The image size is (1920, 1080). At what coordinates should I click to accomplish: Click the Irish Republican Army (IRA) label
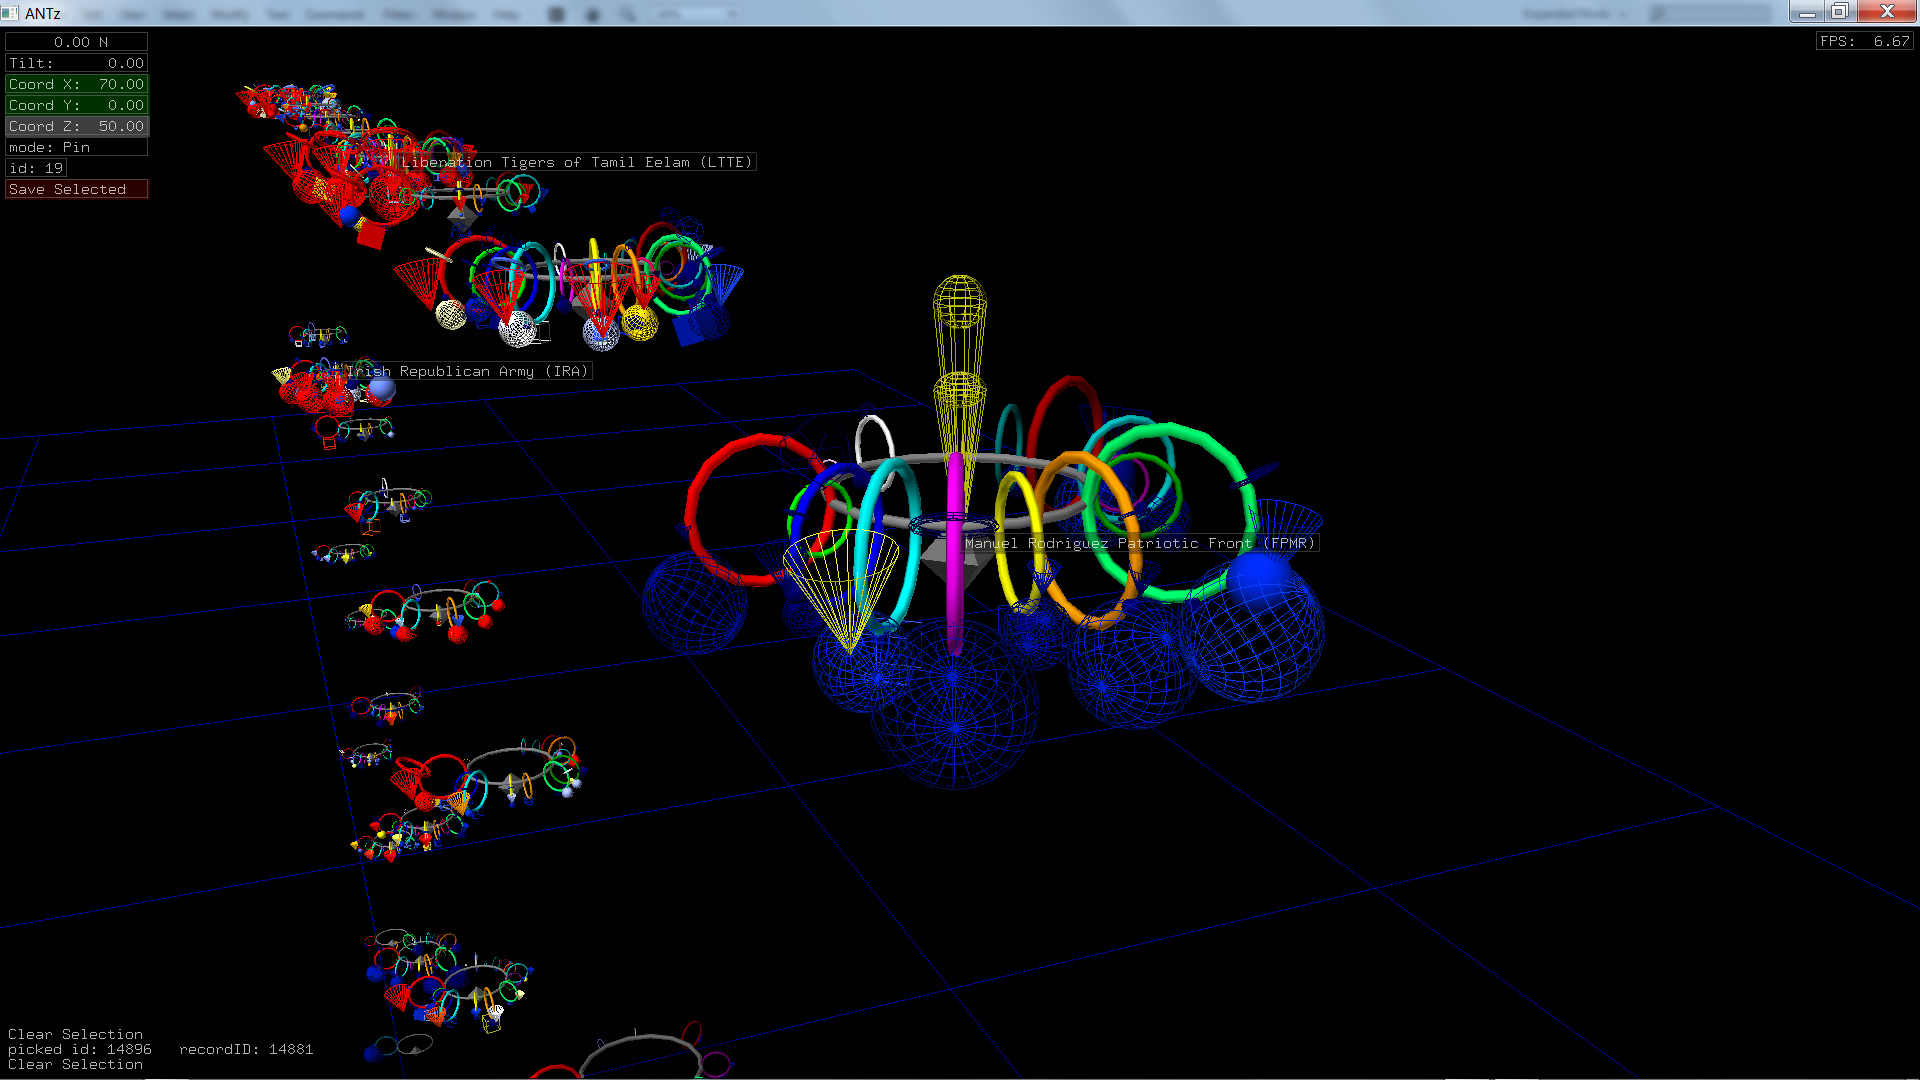click(467, 371)
